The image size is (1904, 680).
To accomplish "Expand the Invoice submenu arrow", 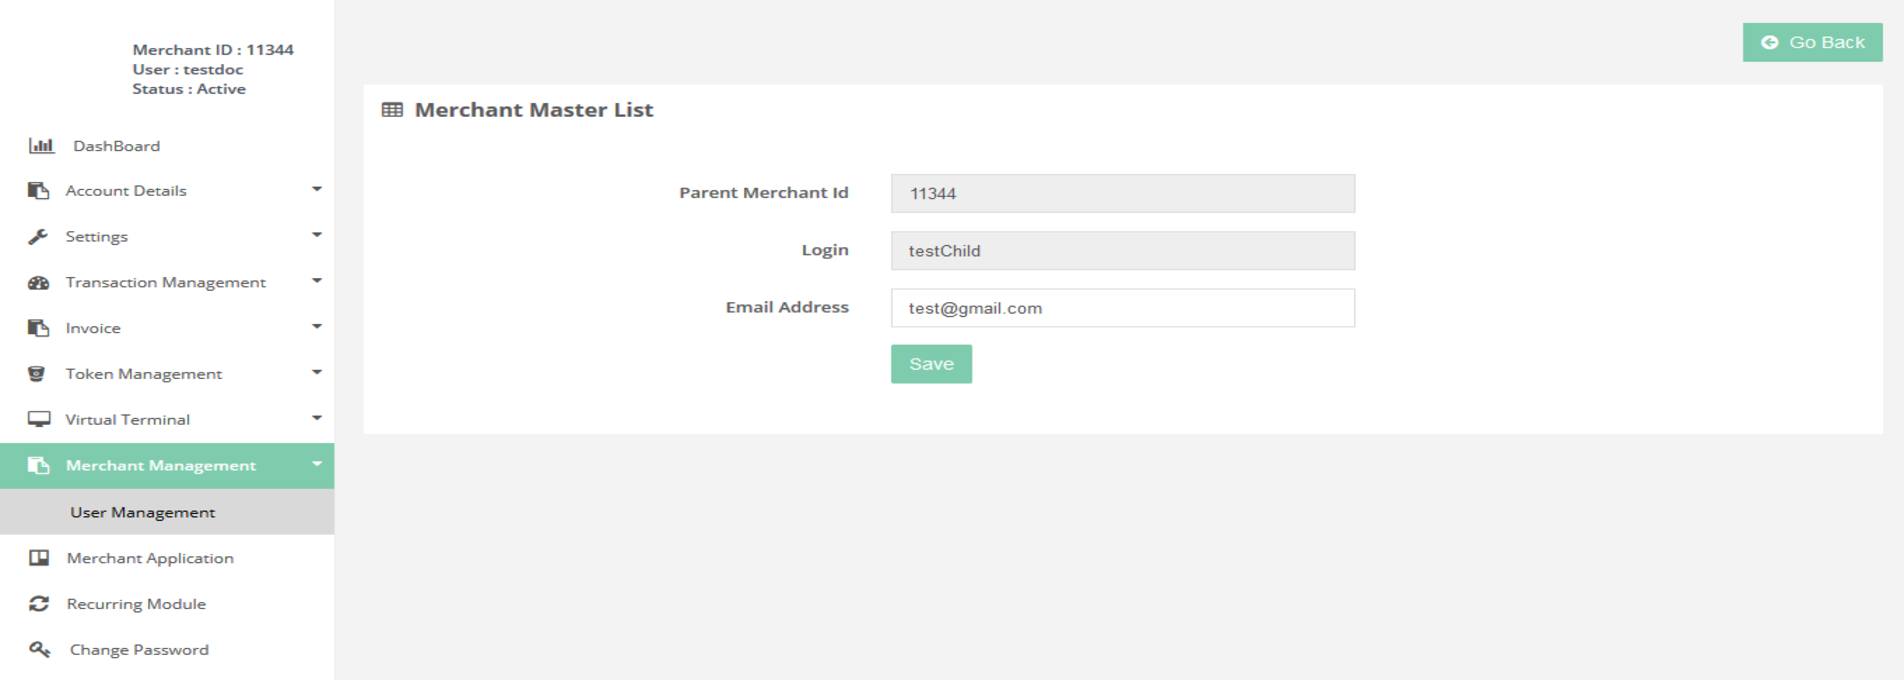I will pyautogui.click(x=316, y=326).
